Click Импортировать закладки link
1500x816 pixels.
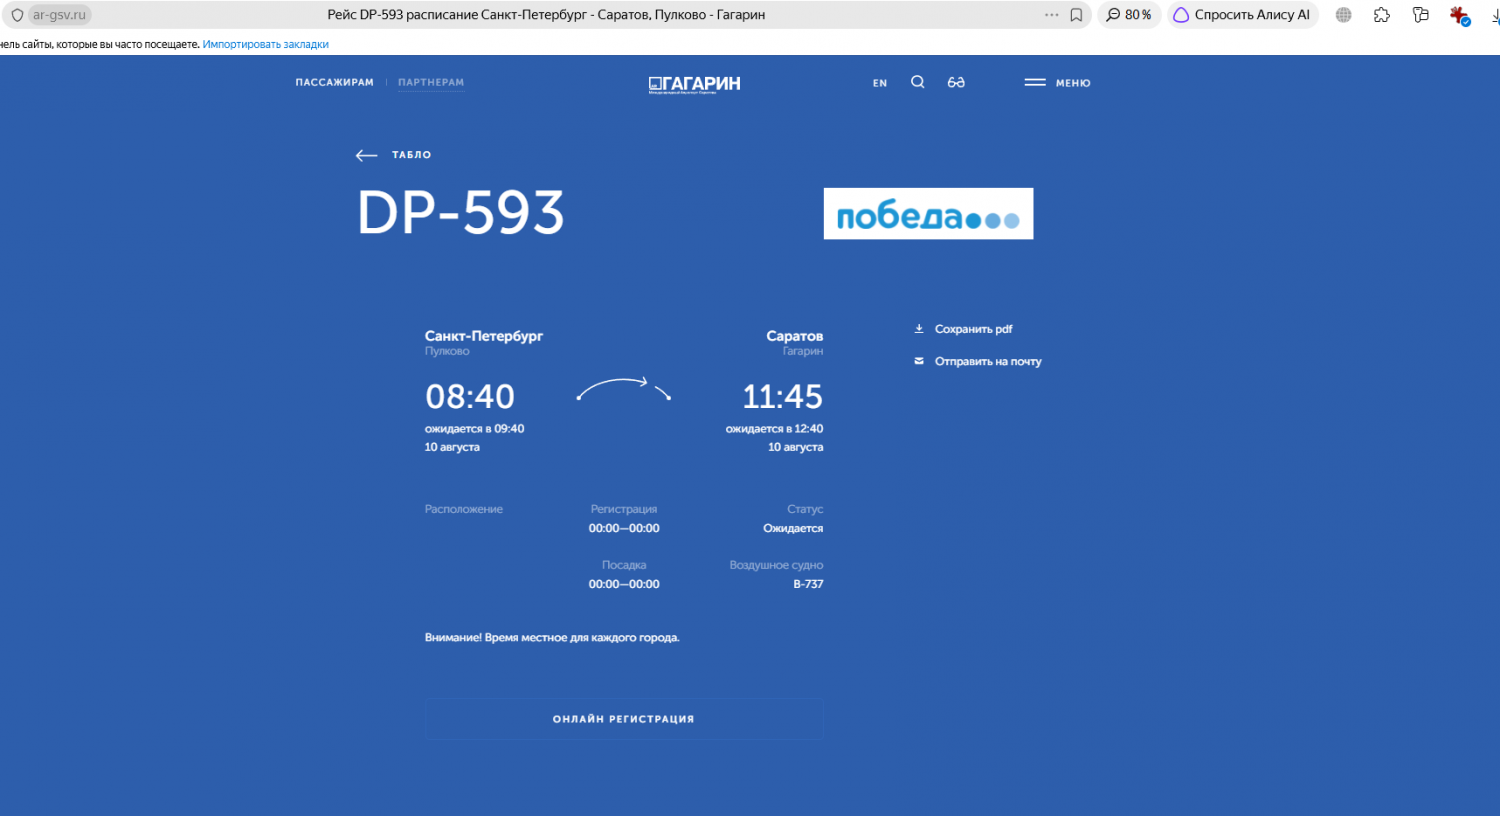click(265, 44)
